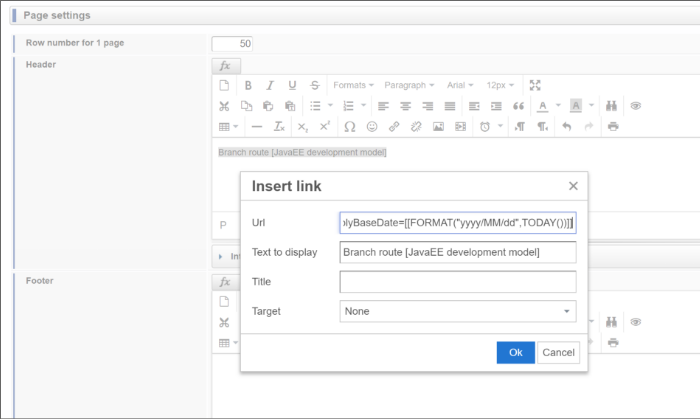Open the Paragraph menu in Header
This screenshot has width=700, height=419.
409,85
